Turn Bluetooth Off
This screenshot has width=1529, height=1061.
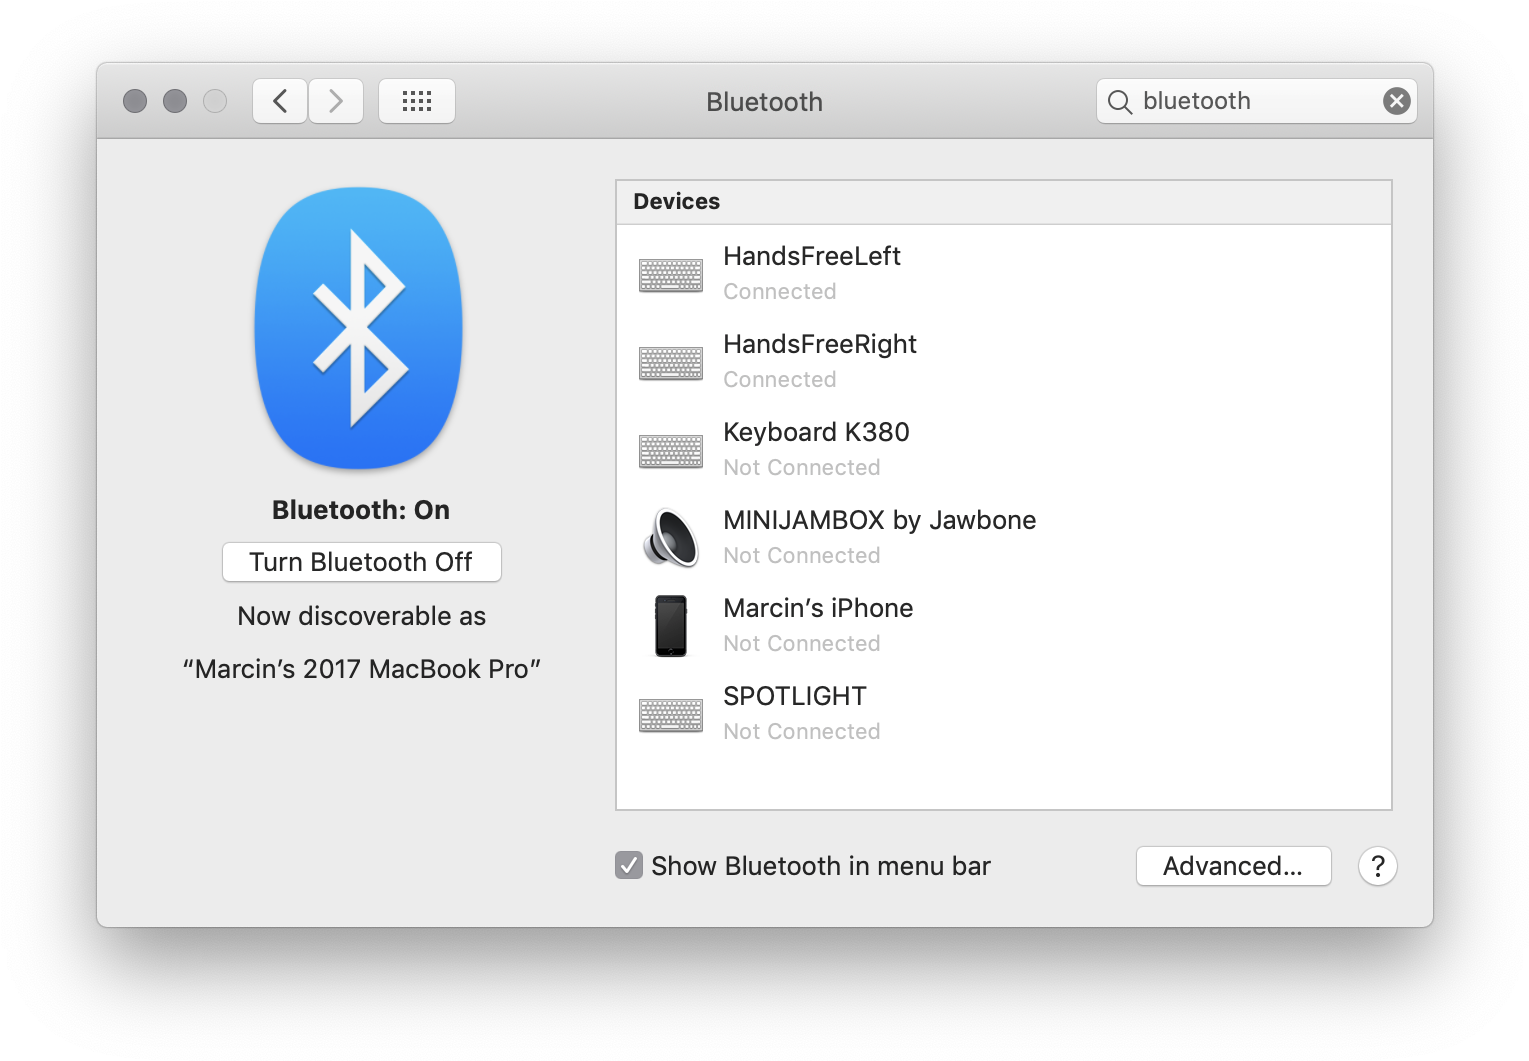pos(361,562)
